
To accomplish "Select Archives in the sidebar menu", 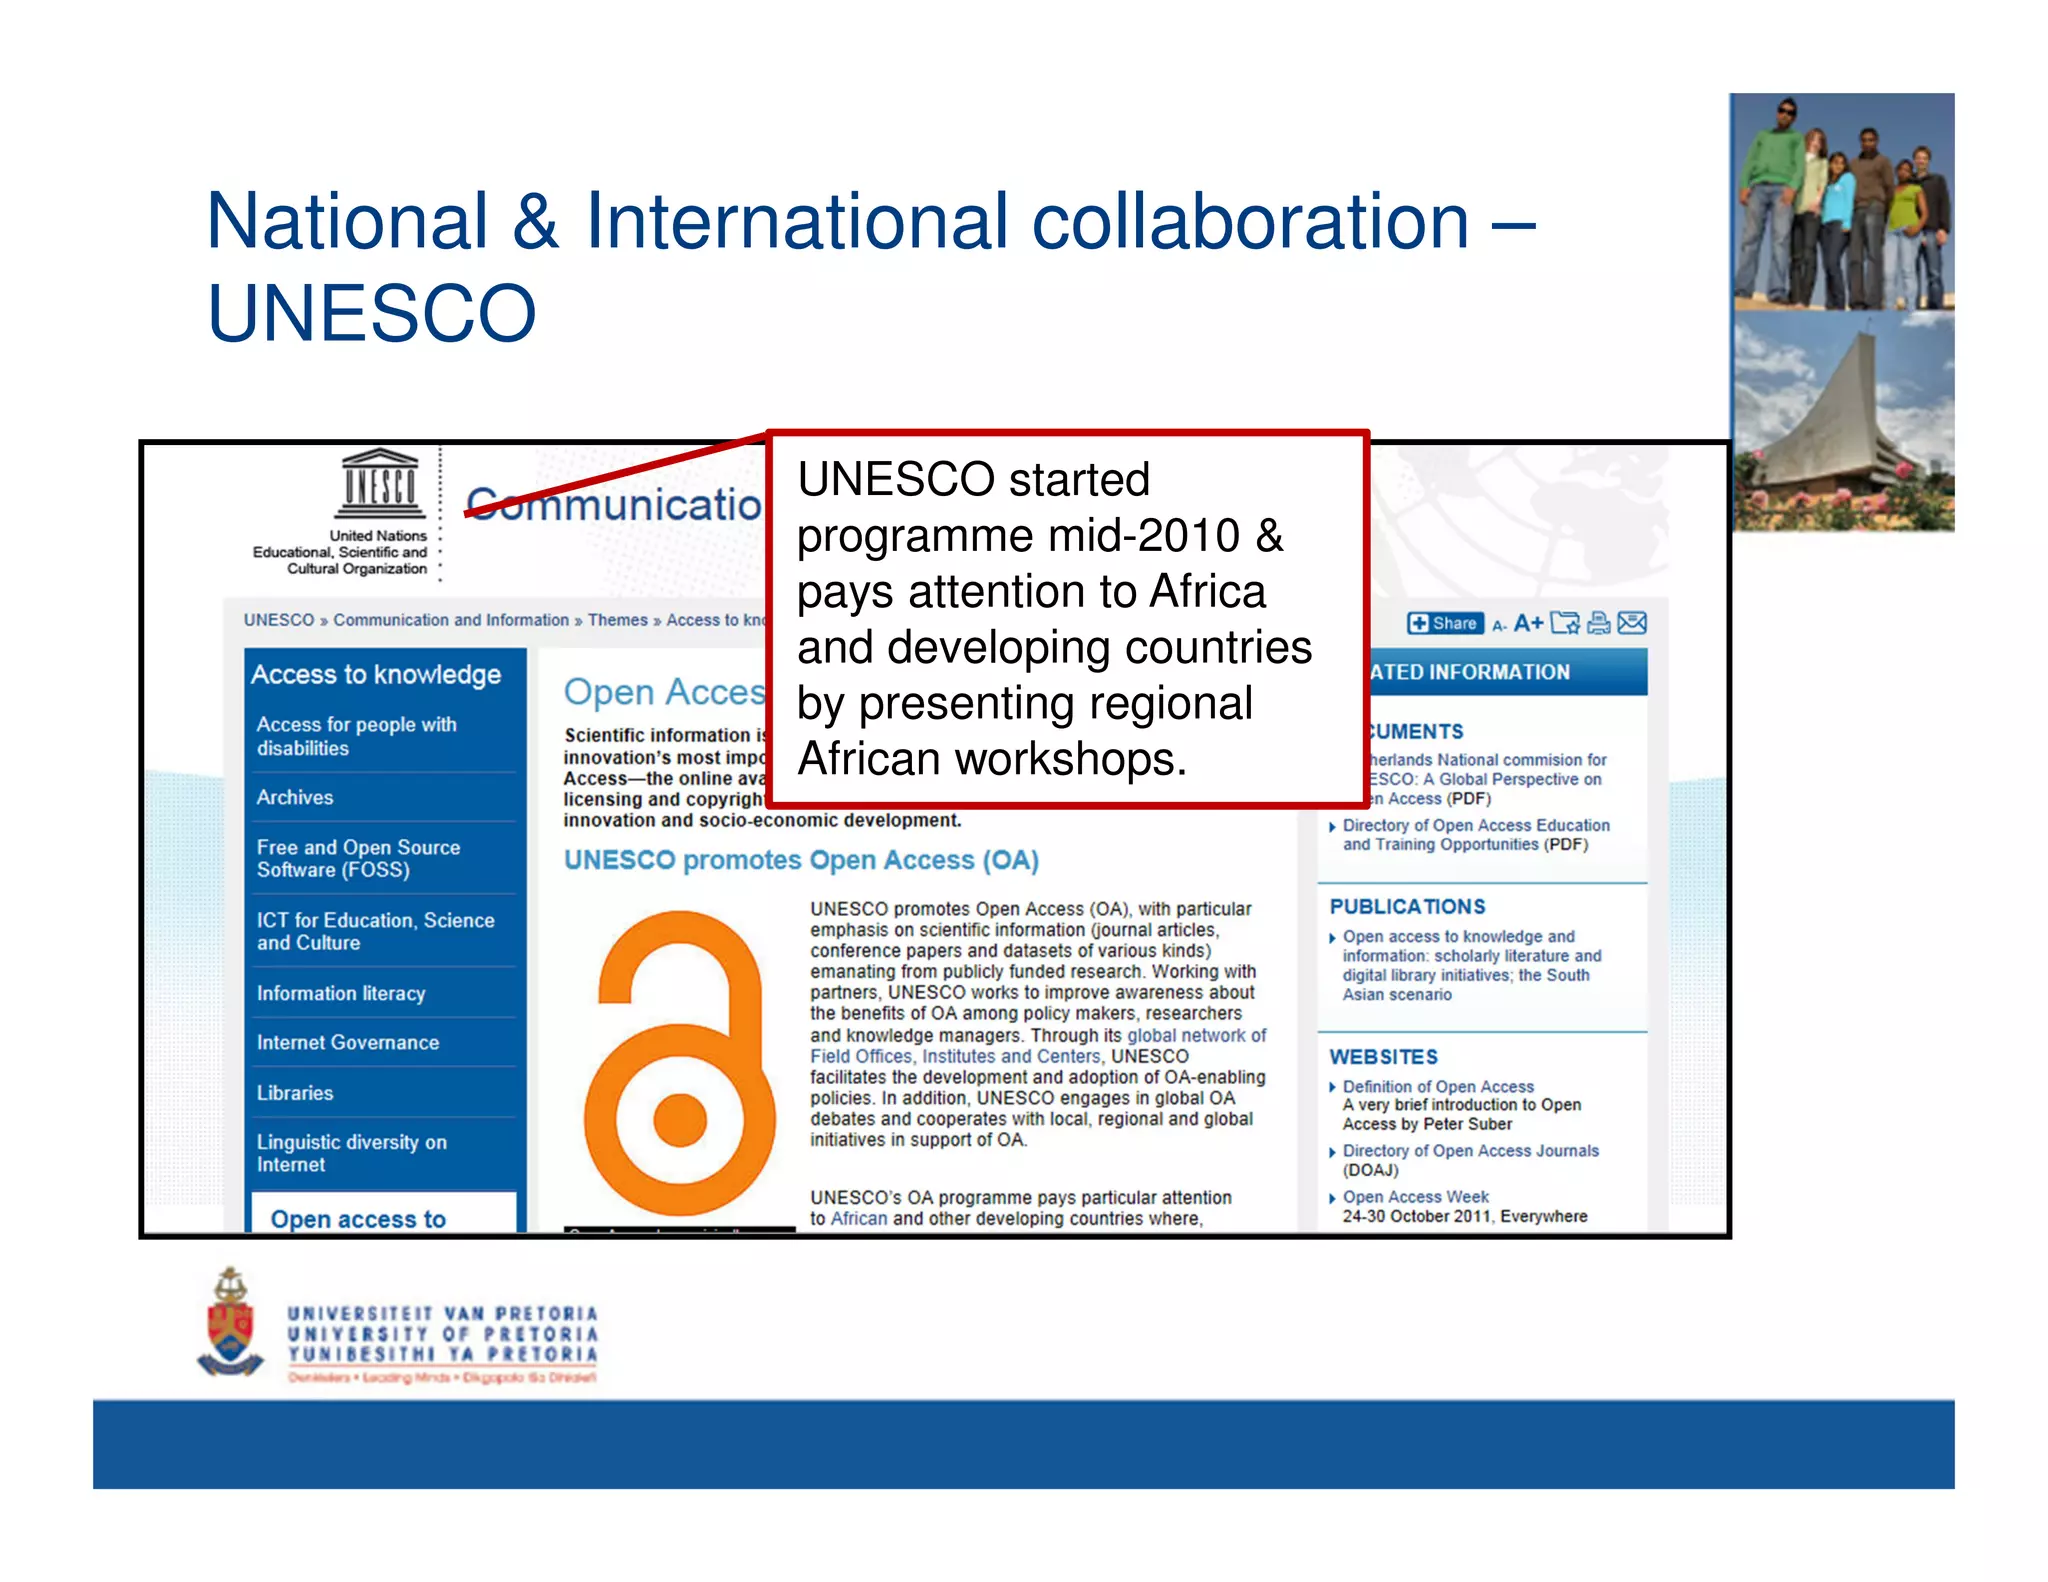I will tap(295, 797).
